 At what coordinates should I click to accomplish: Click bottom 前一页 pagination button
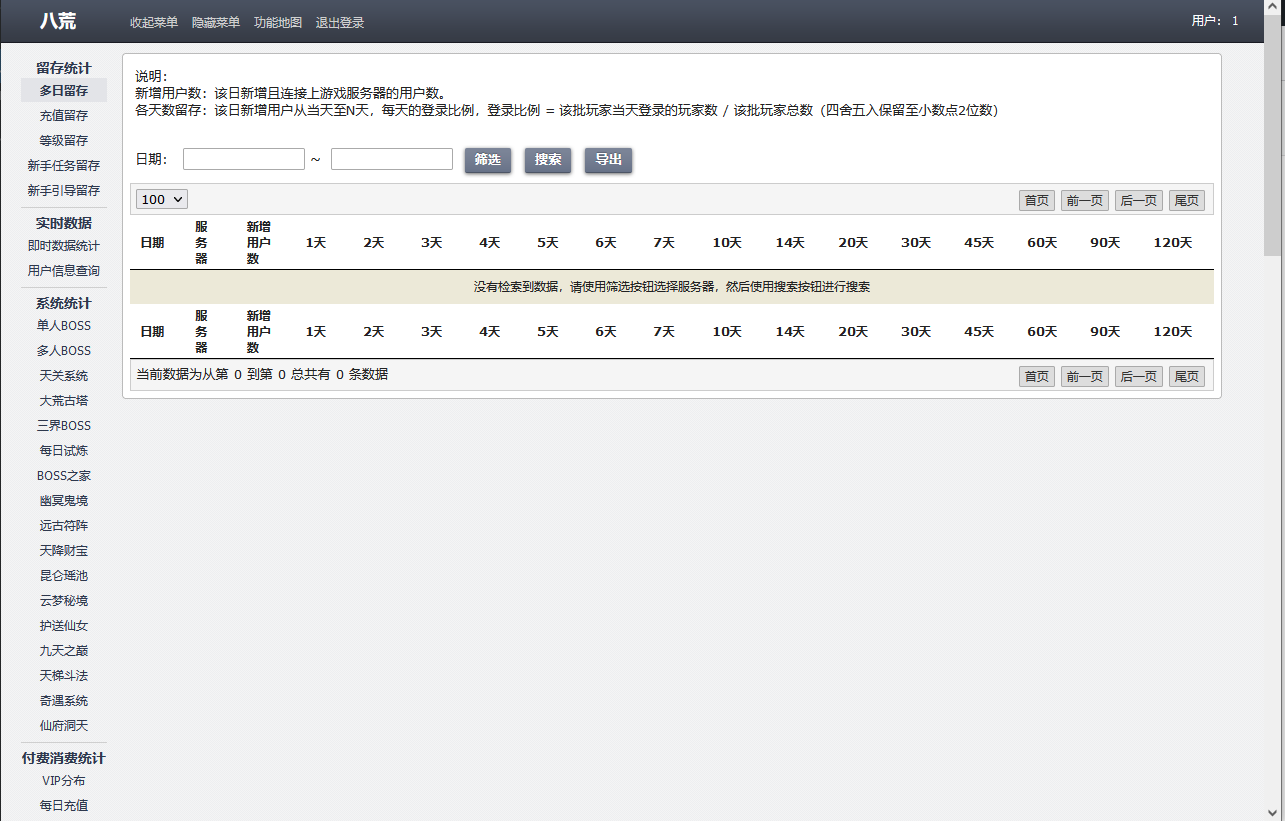(x=1085, y=376)
